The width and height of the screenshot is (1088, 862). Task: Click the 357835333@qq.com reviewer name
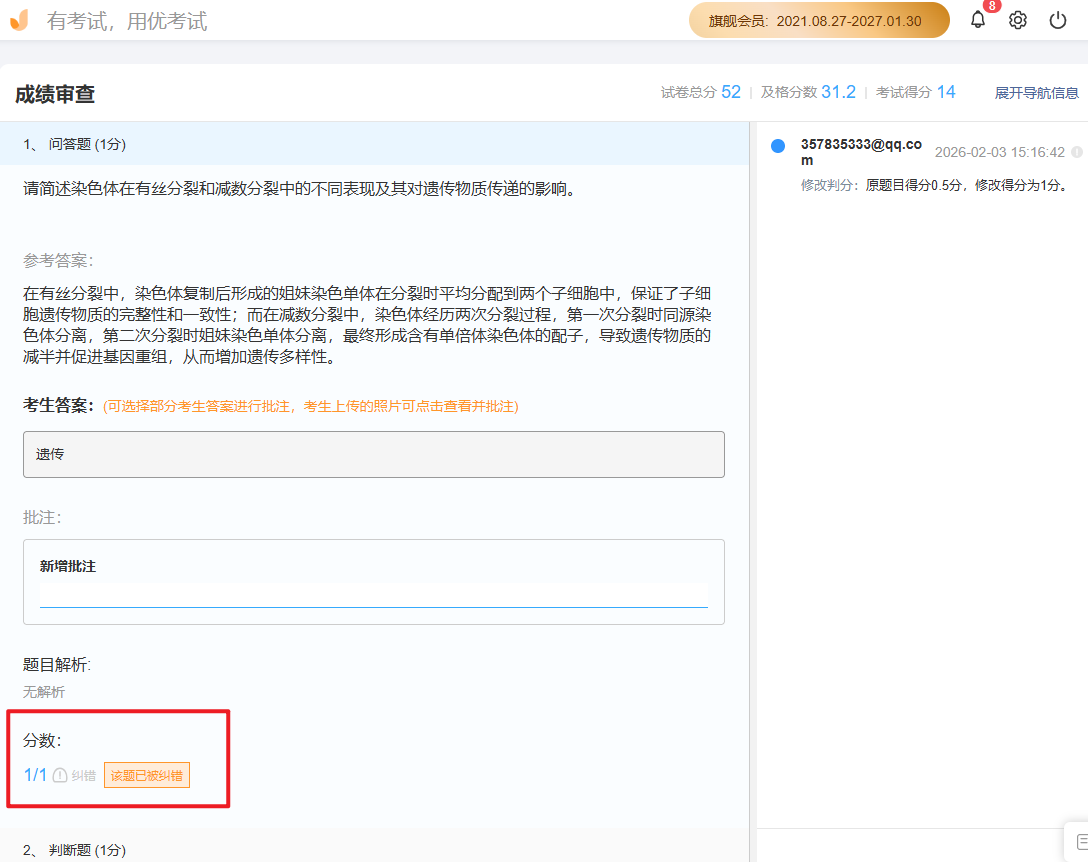[x=860, y=152]
